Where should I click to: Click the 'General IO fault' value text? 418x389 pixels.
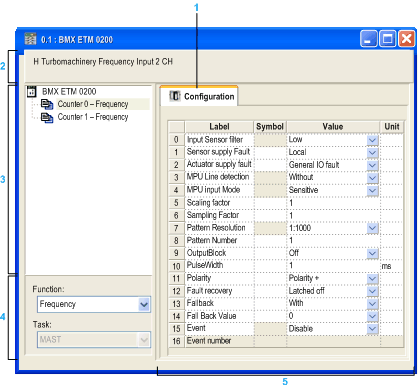(x=314, y=165)
